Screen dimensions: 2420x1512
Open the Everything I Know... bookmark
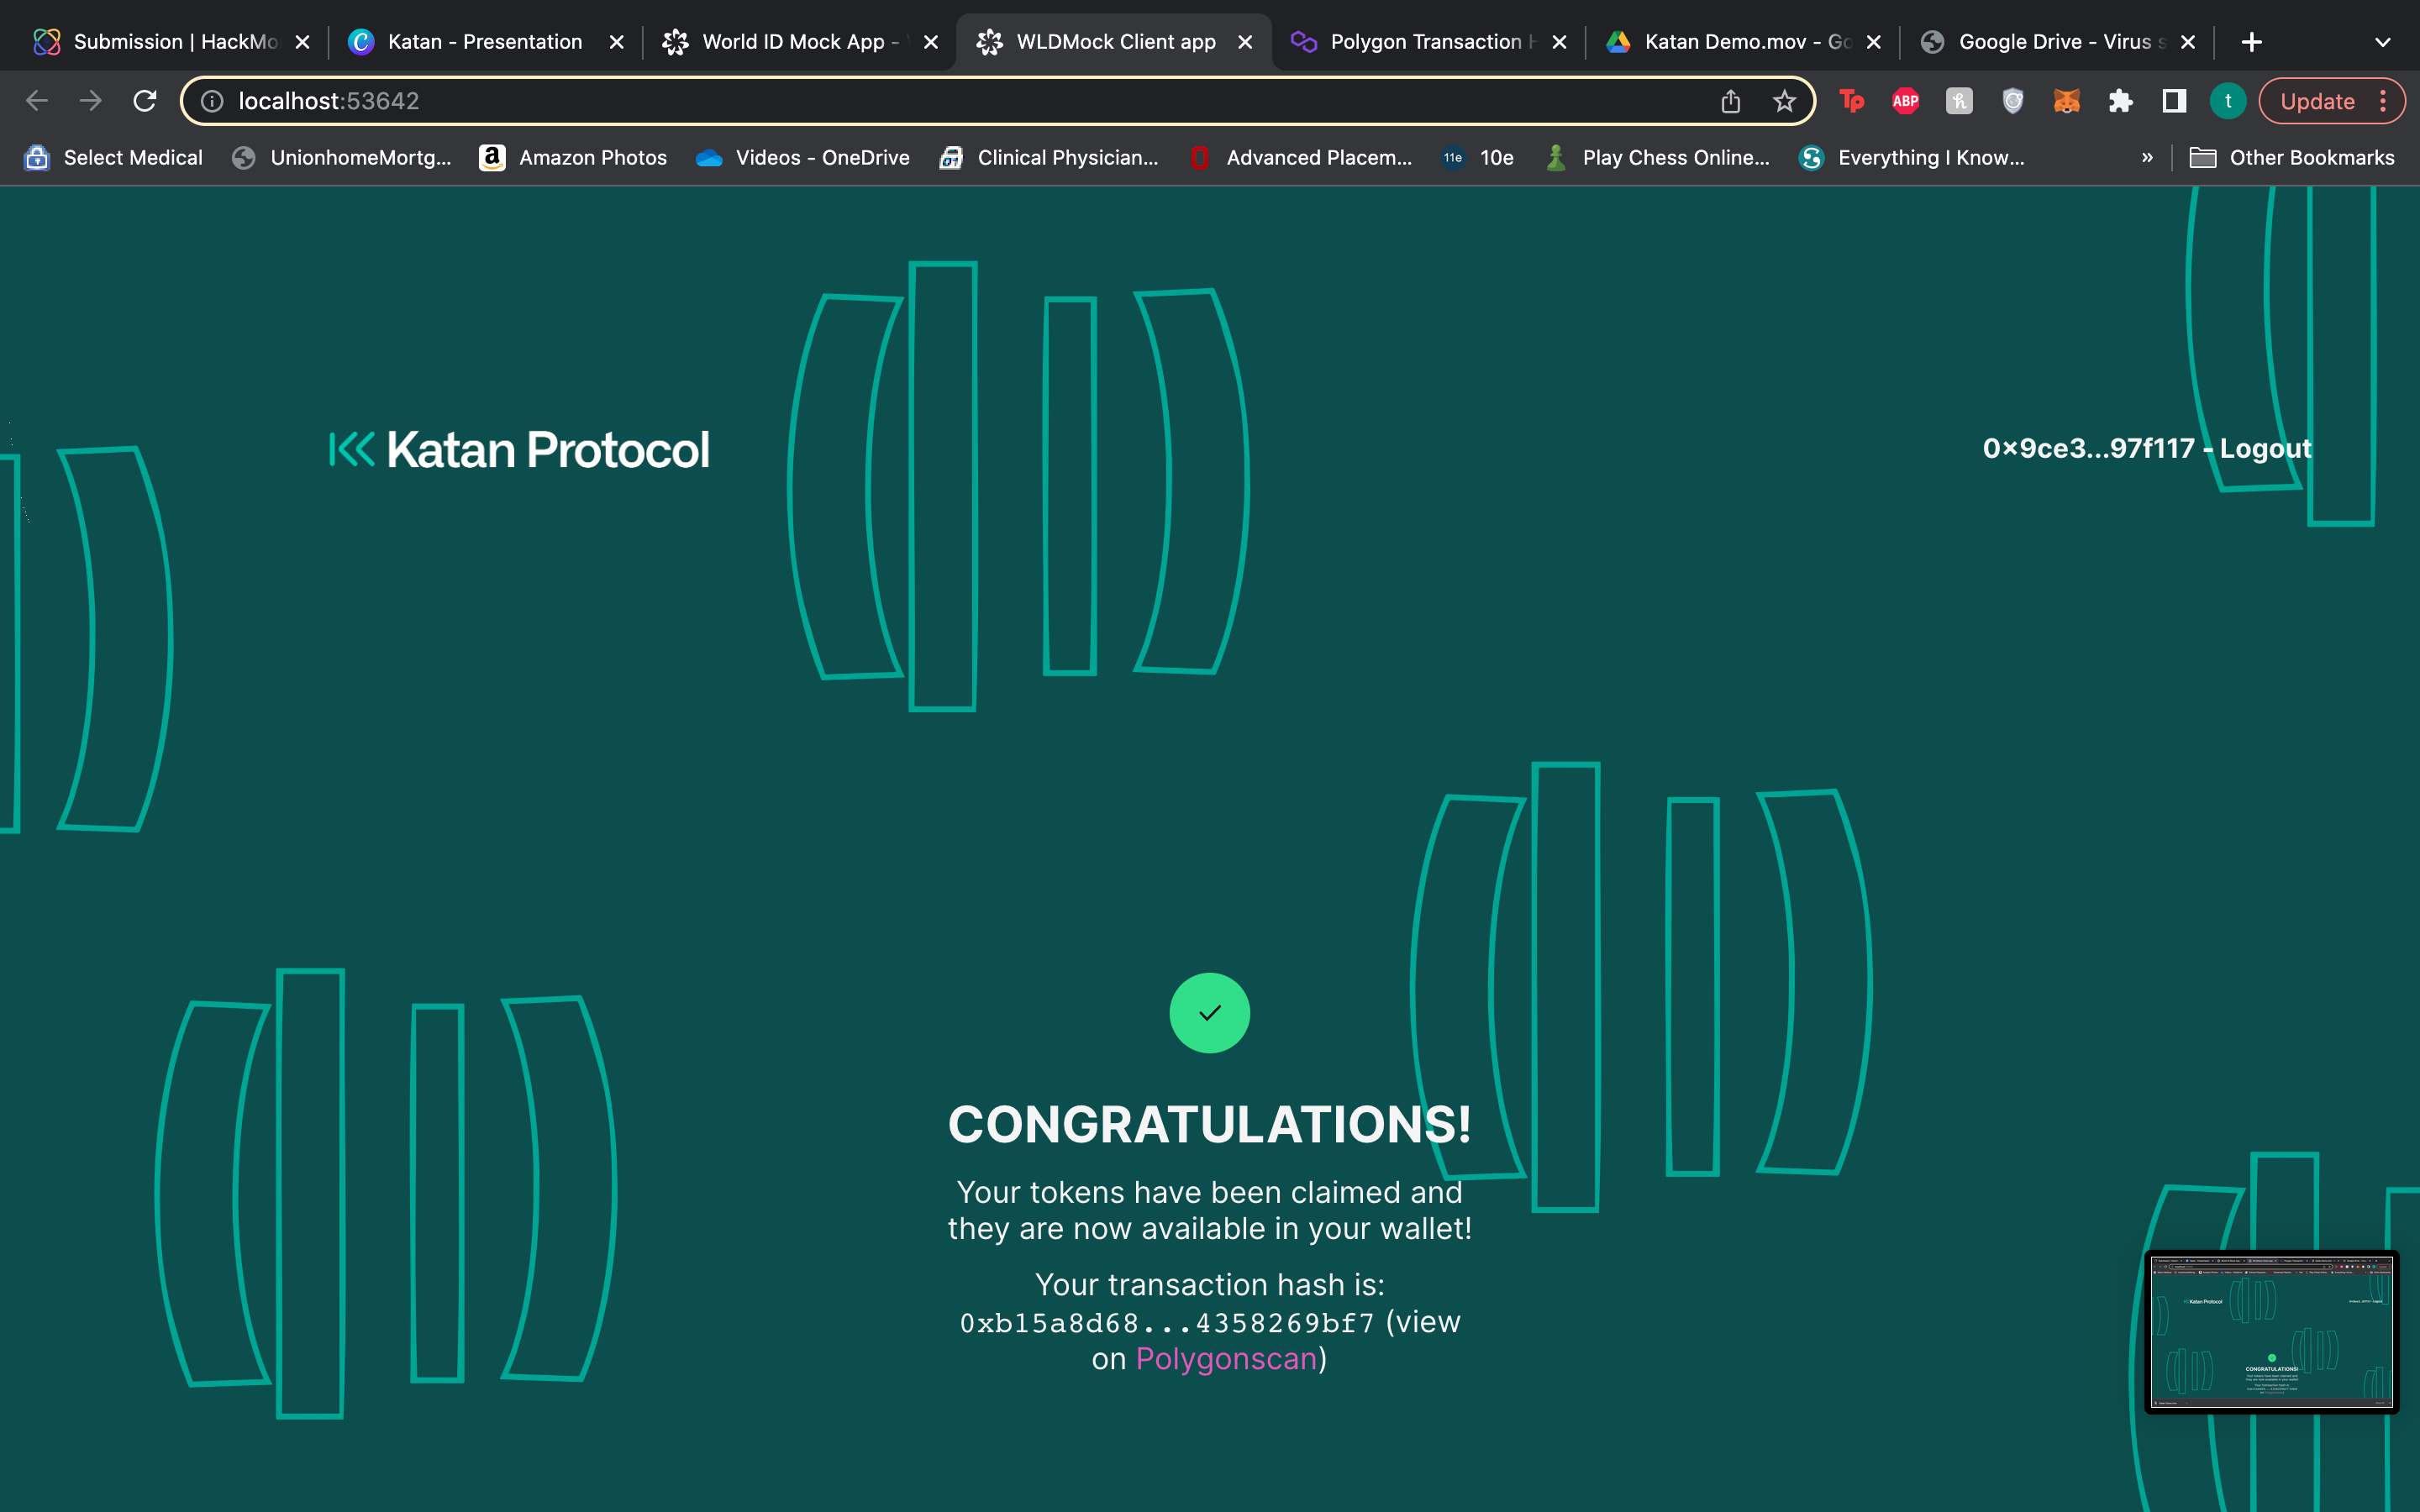[1912, 158]
